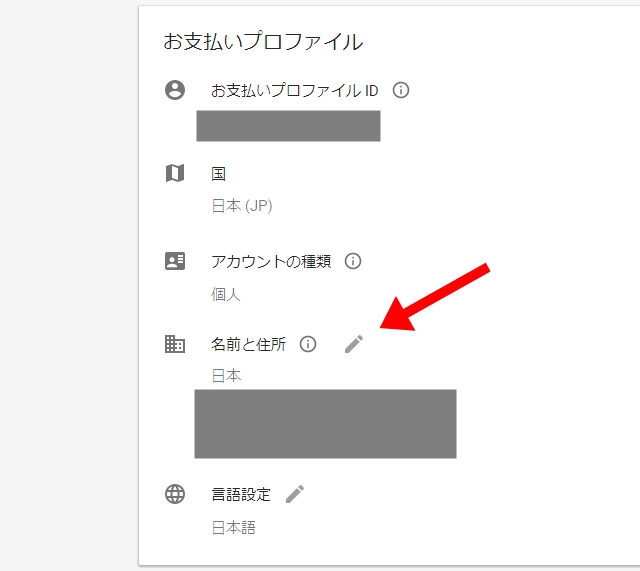Image resolution: width=640 pixels, height=571 pixels.
Task: Edit 名前と住所 using the pencil icon
Action: pyautogui.click(x=354, y=344)
